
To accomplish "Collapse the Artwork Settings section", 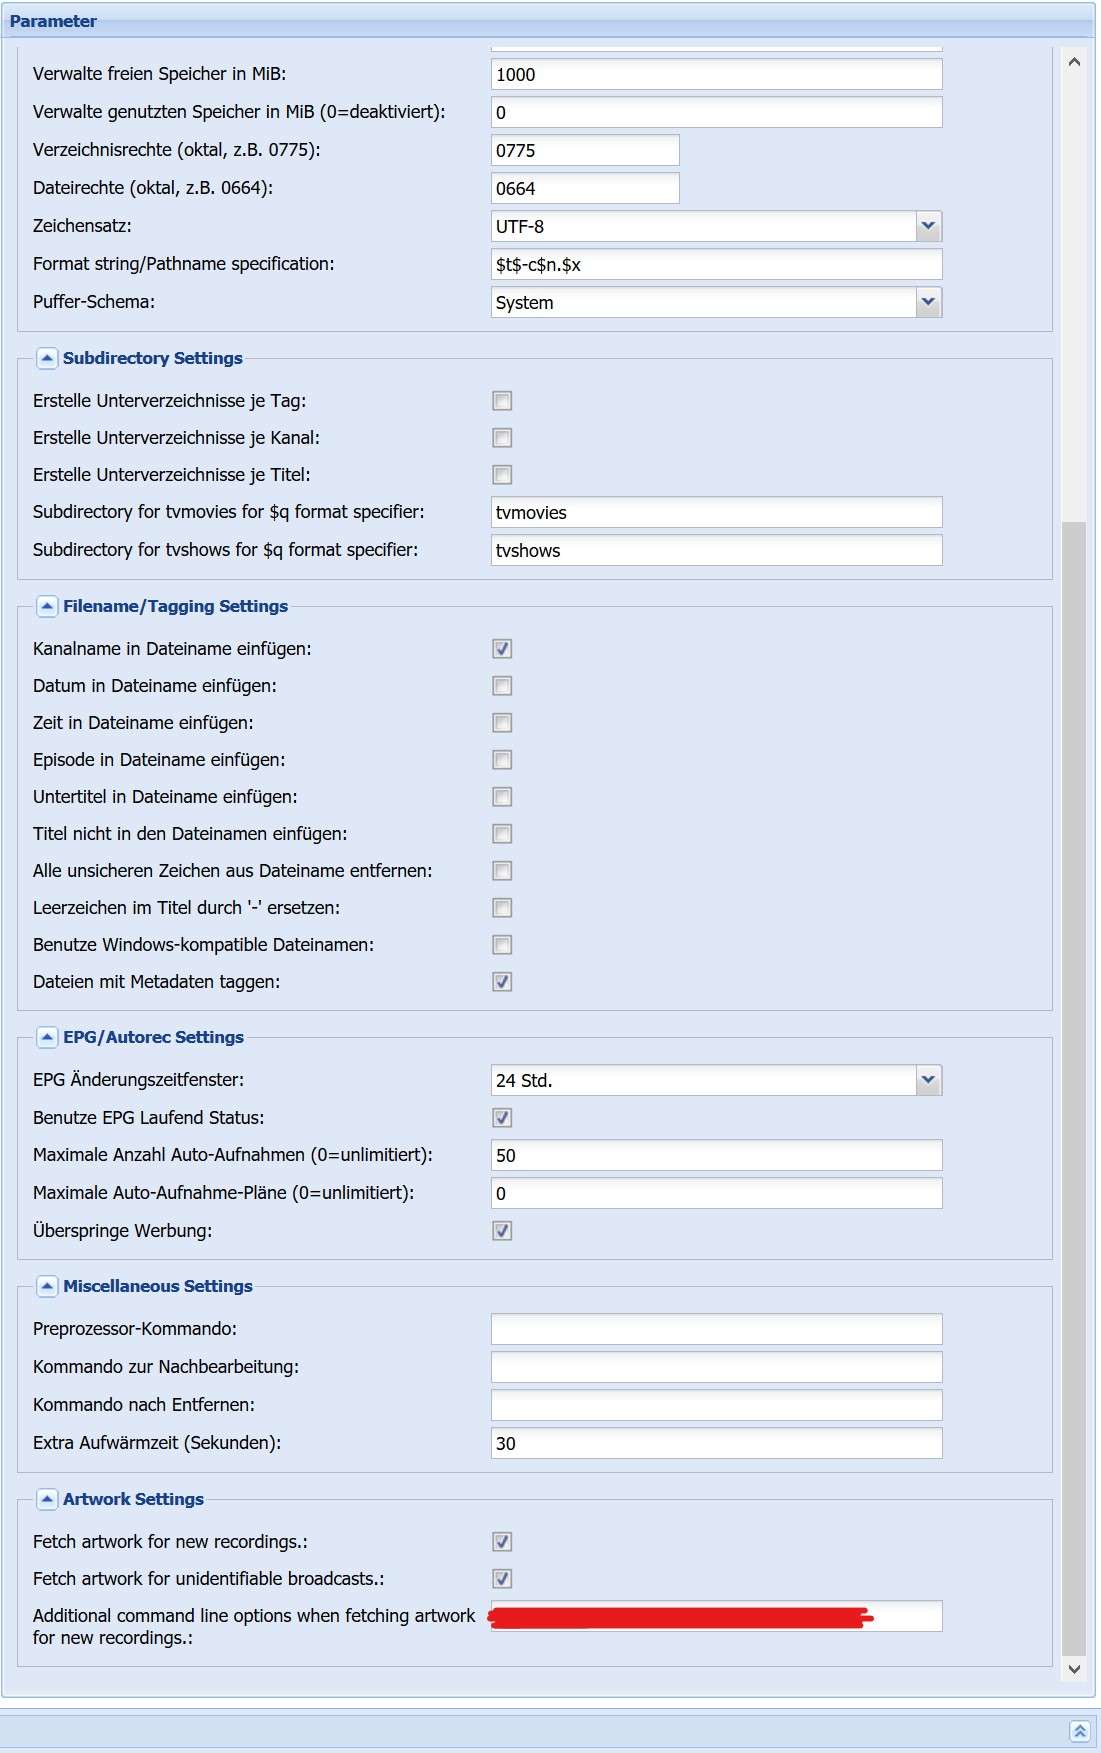I will click(47, 1499).
